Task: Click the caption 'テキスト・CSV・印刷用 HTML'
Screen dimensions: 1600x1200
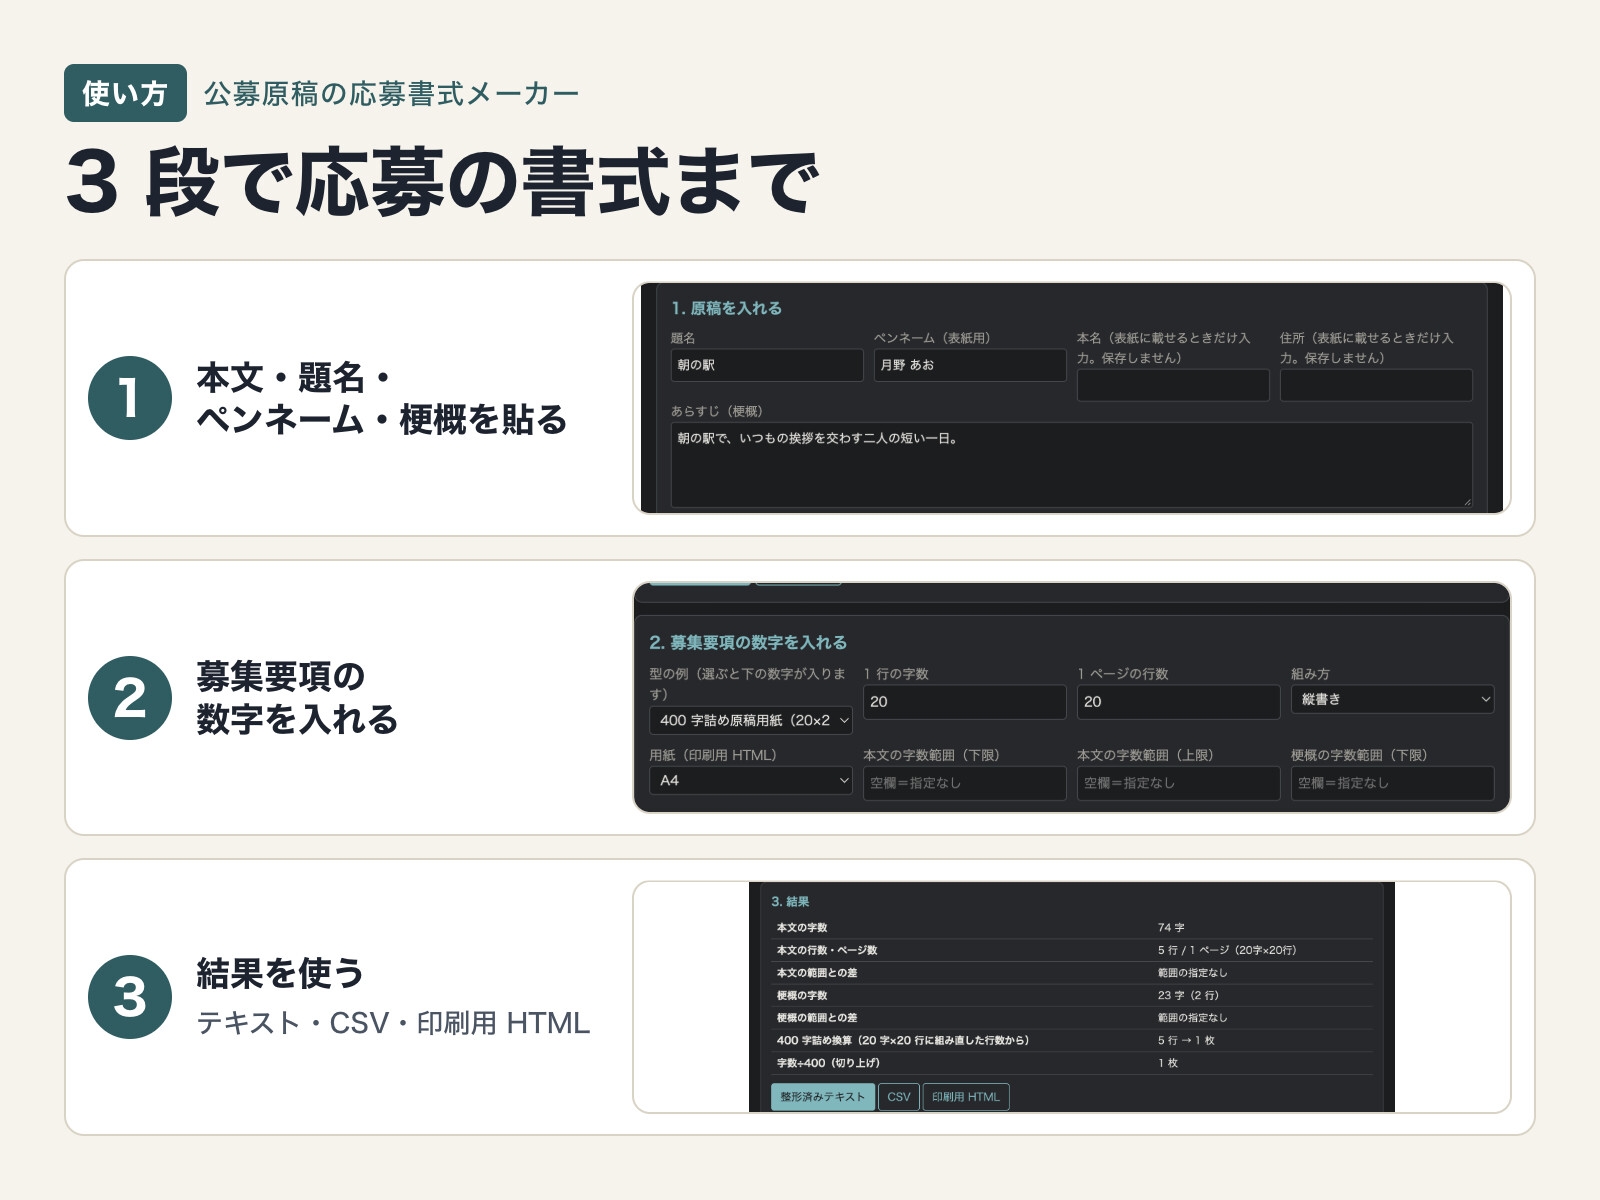Action: [x=393, y=1023]
